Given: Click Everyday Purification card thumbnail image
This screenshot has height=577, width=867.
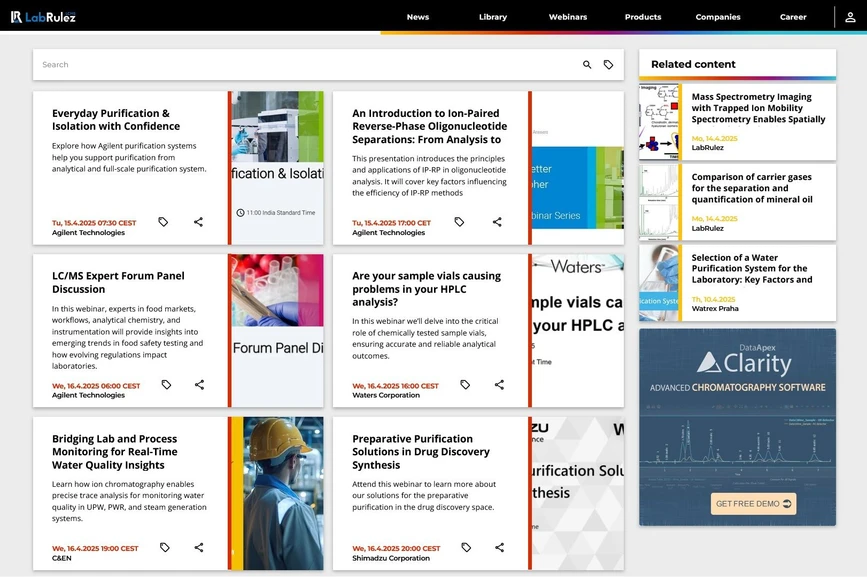Looking at the screenshot, I should [278, 168].
